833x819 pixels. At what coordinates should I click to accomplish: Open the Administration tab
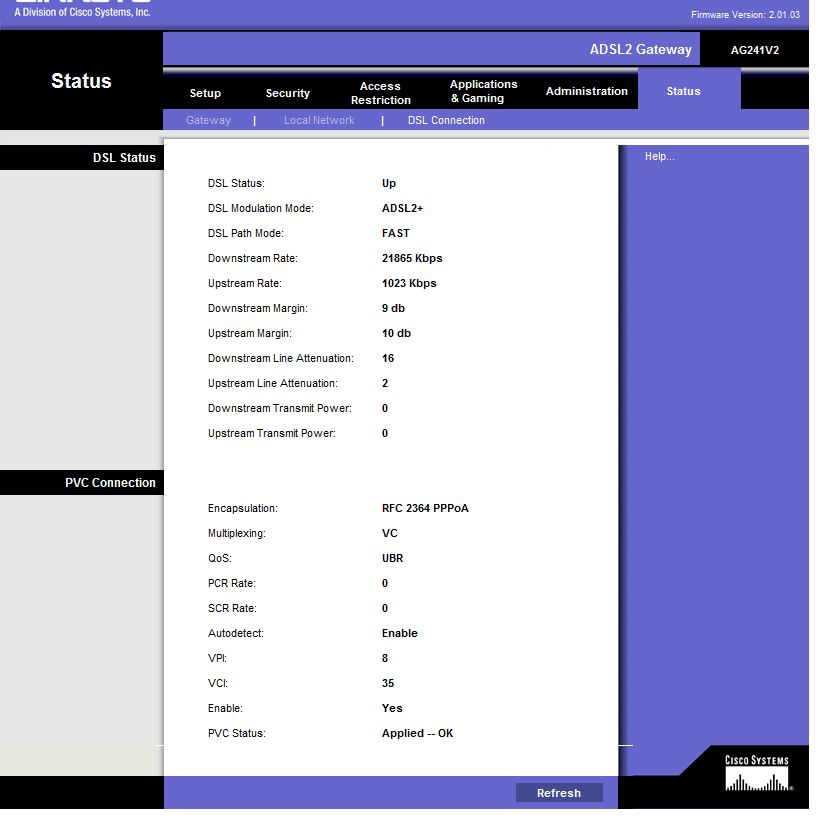tap(586, 91)
